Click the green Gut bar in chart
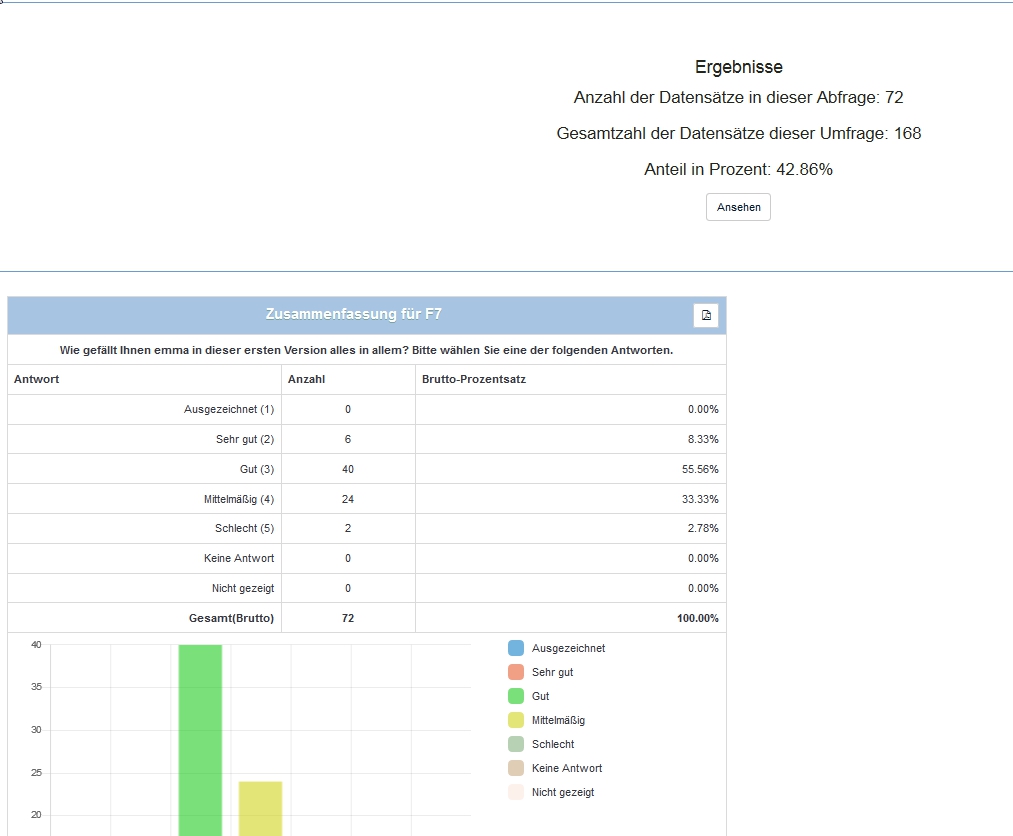This screenshot has width=1013, height=836. [x=200, y=740]
